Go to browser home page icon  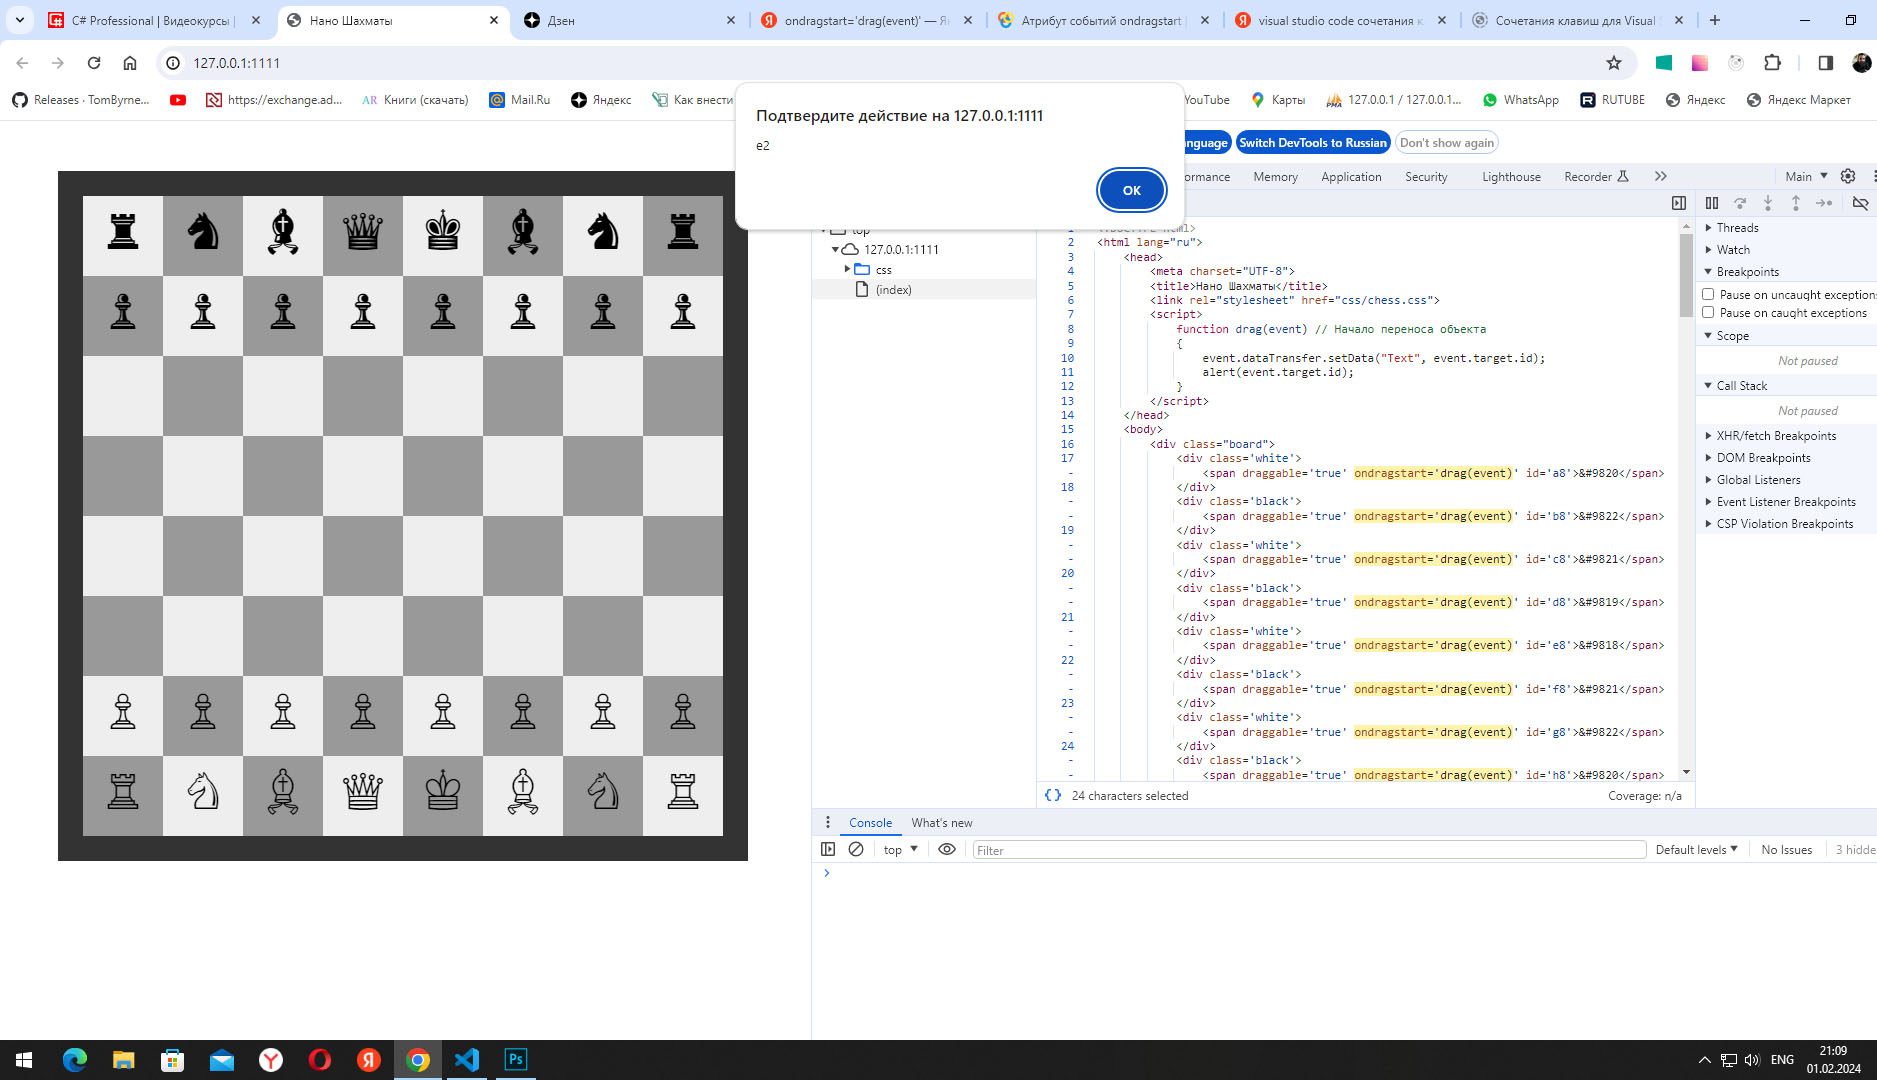pos(130,63)
